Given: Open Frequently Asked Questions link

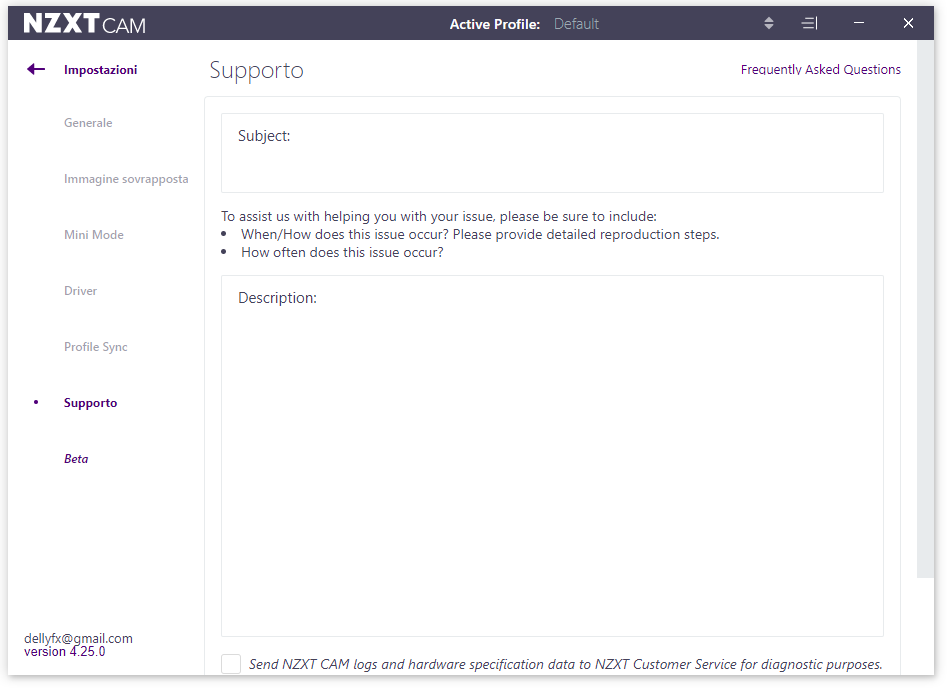Looking at the screenshot, I should 821,70.
